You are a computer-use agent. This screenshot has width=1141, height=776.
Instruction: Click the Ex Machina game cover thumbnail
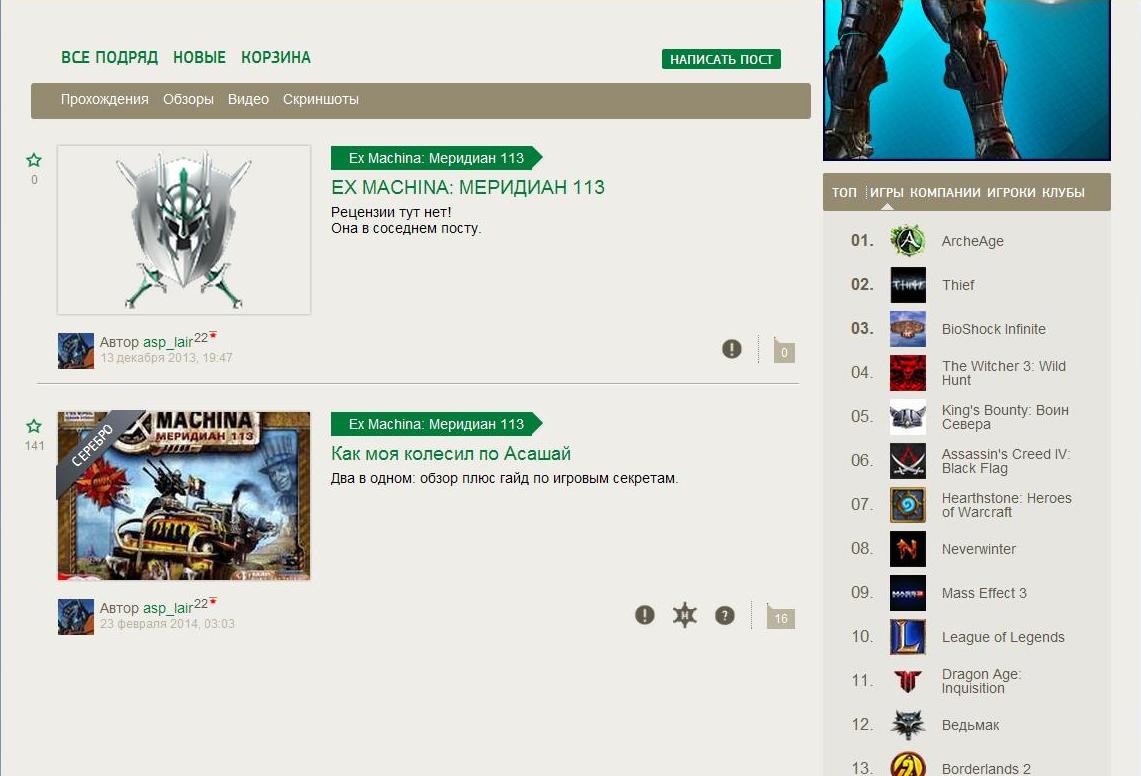coord(184,496)
